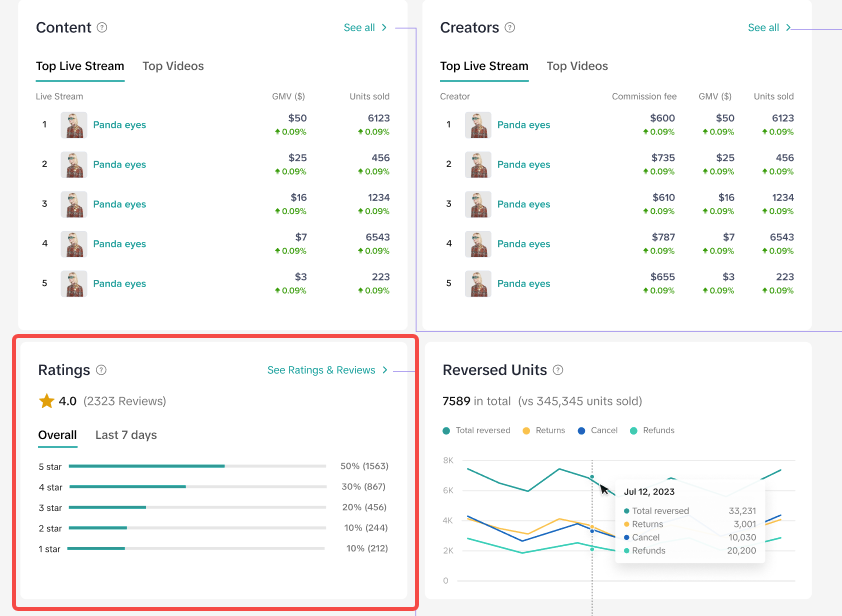The width and height of the screenshot is (842, 616).
Task: Expand Content panel via See all chevron
Action: pyautogui.click(x=384, y=28)
